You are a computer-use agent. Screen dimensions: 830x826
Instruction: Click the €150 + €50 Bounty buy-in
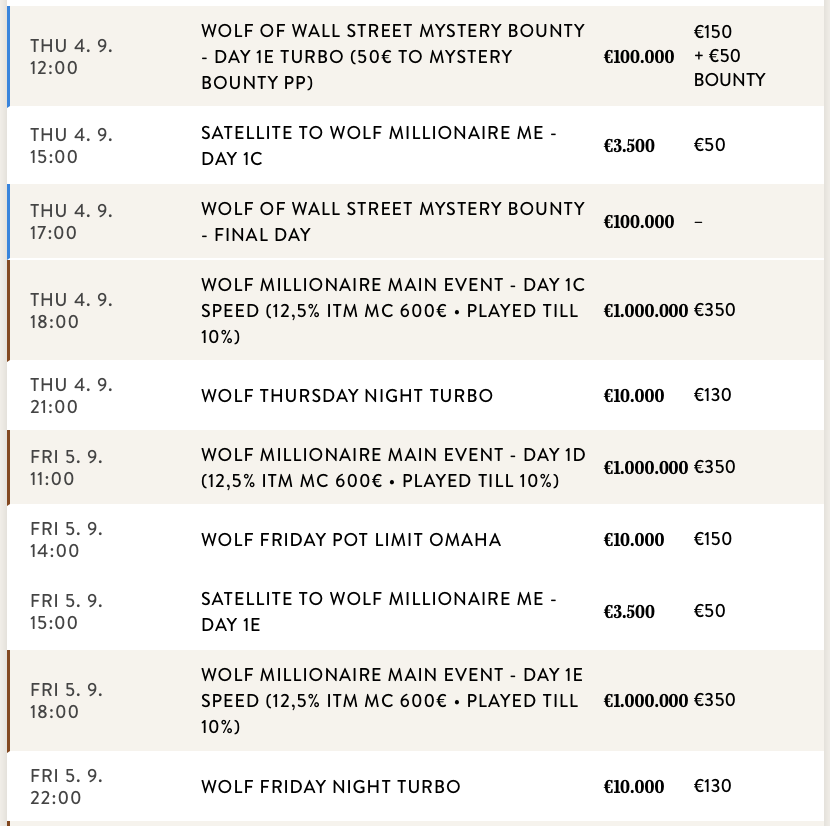click(729, 57)
